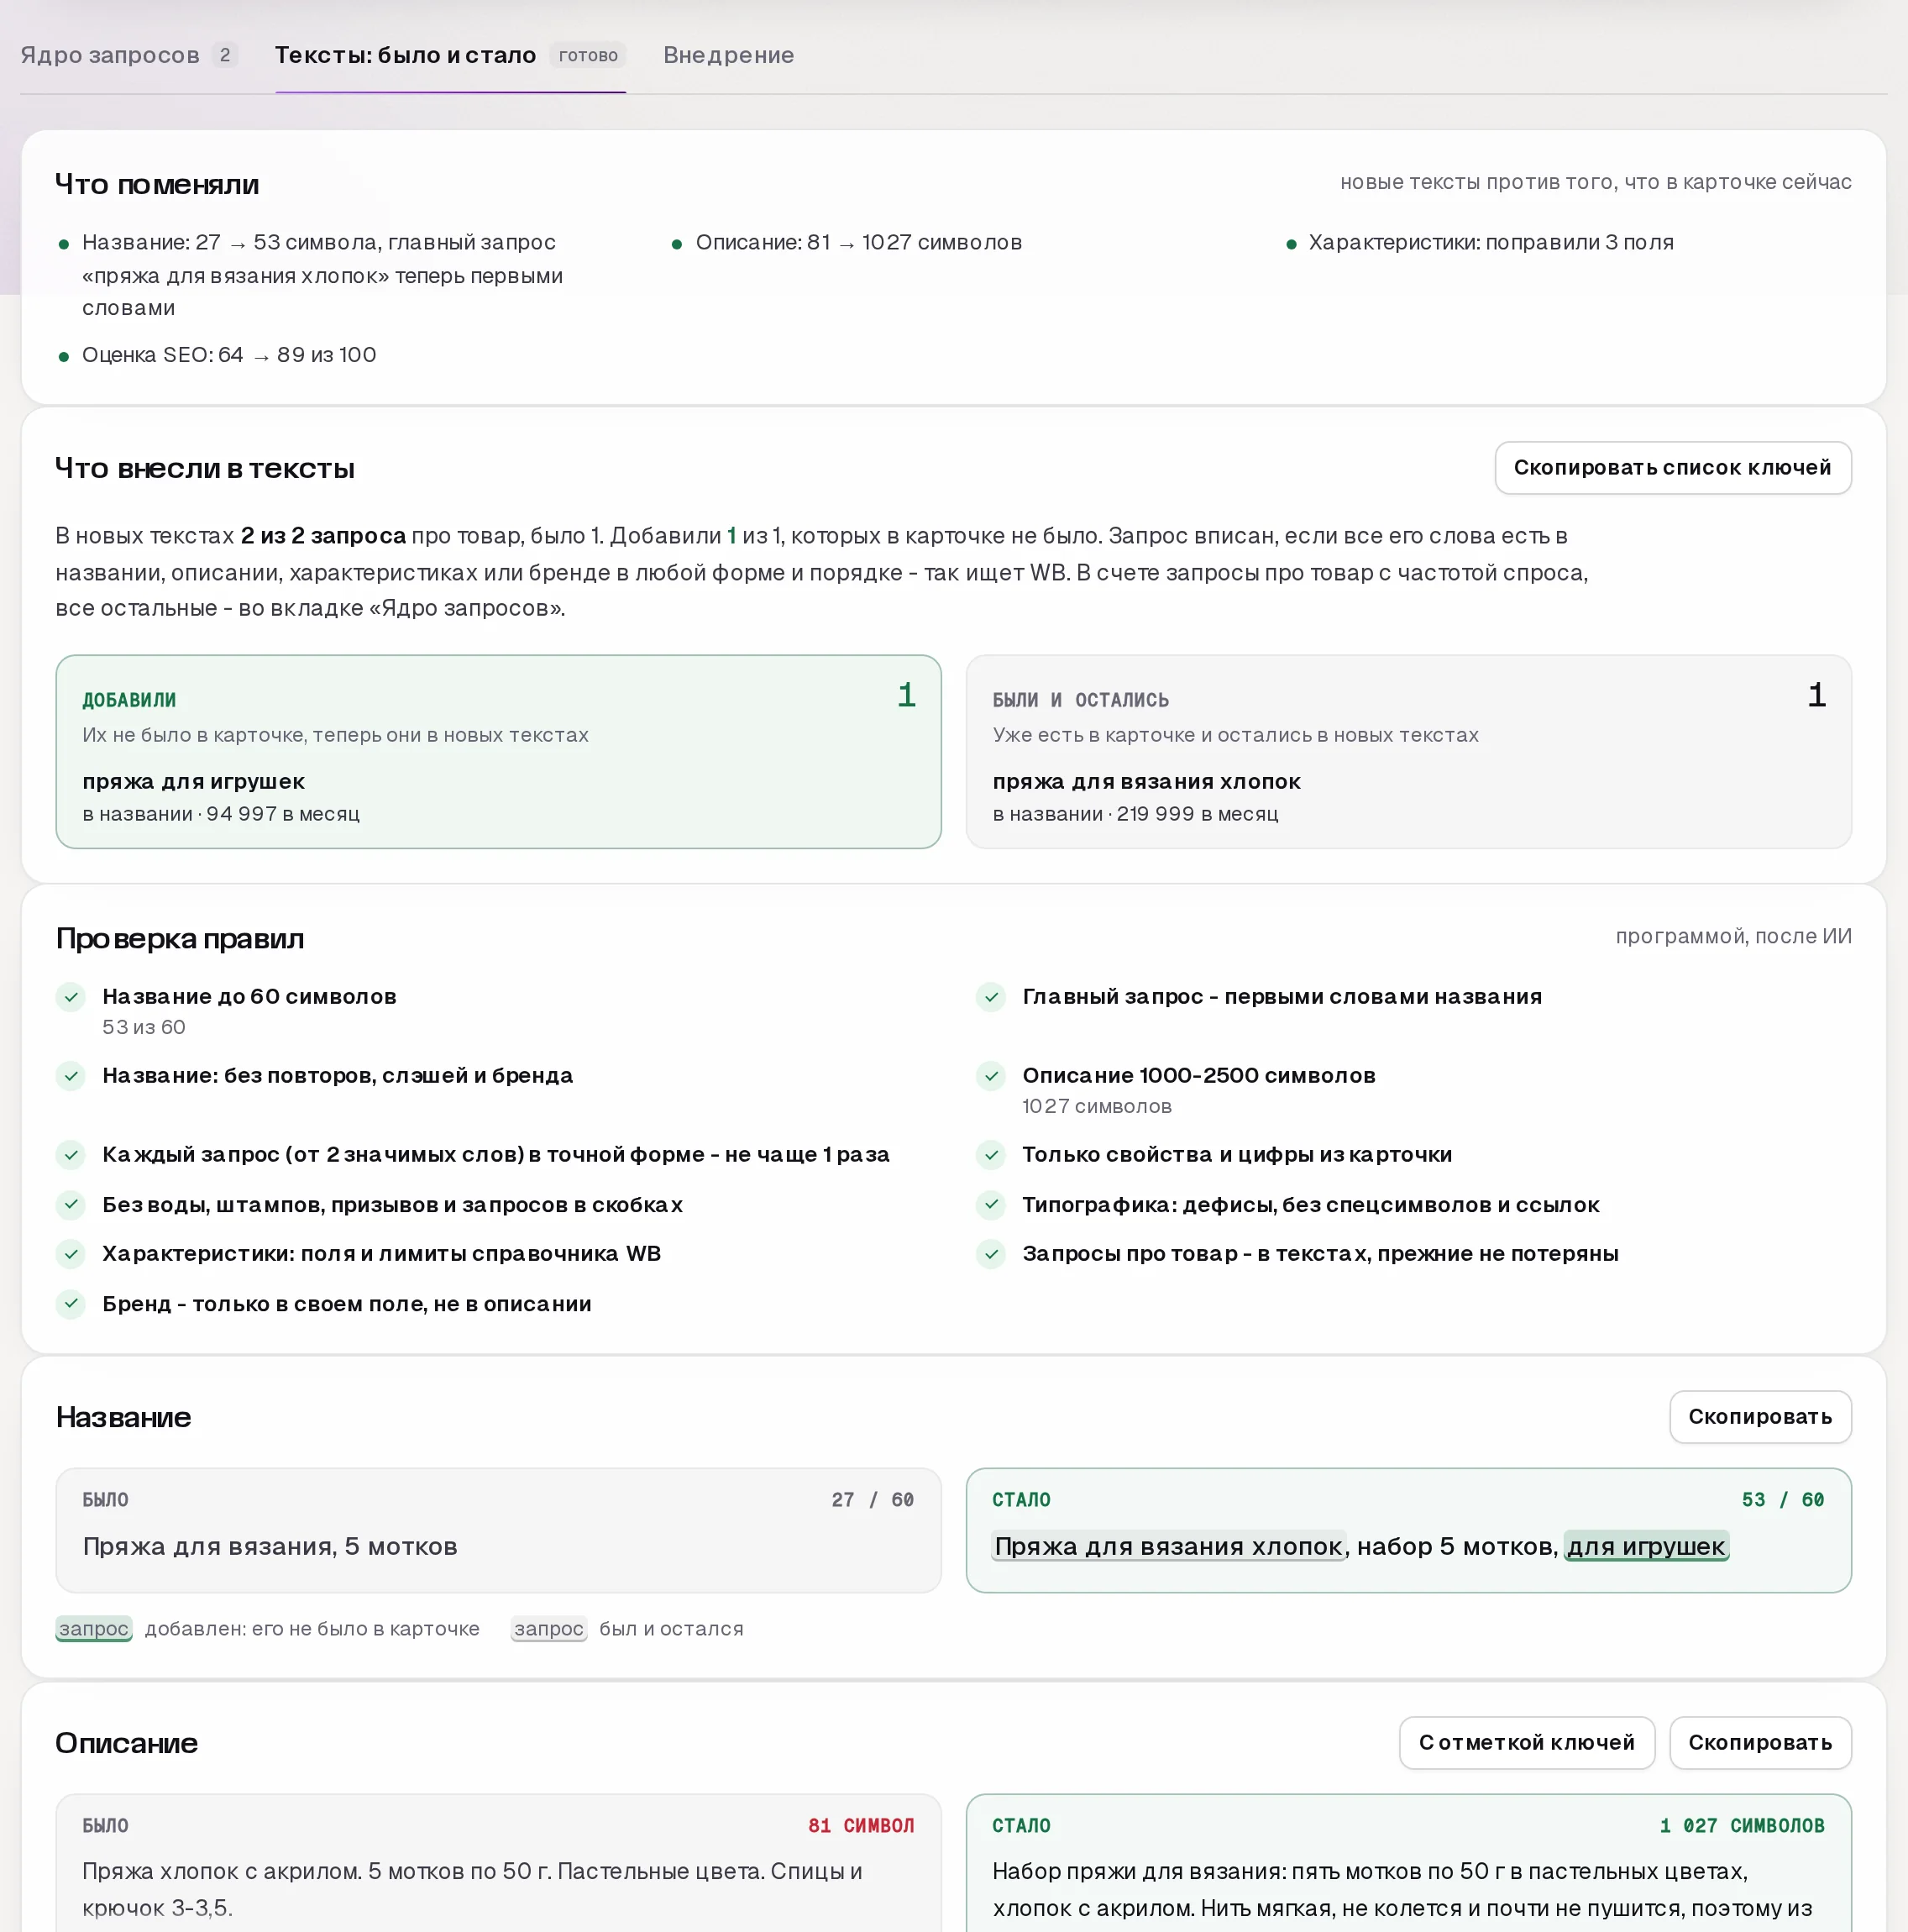This screenshot has height=1932, width=1908.
Task: Click check icon beside «Характеристики: поля и лимиты»
Action: coord(71,1253)
